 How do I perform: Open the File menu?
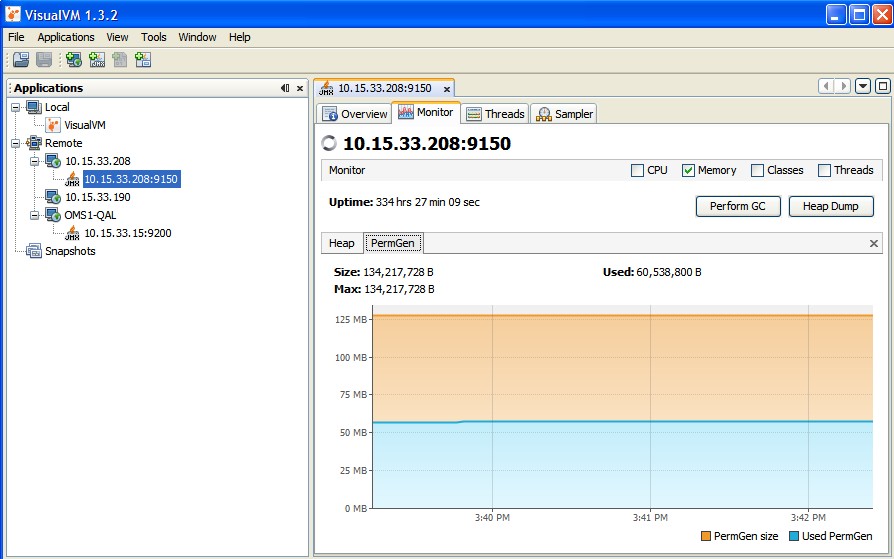(x=16, y=37)
